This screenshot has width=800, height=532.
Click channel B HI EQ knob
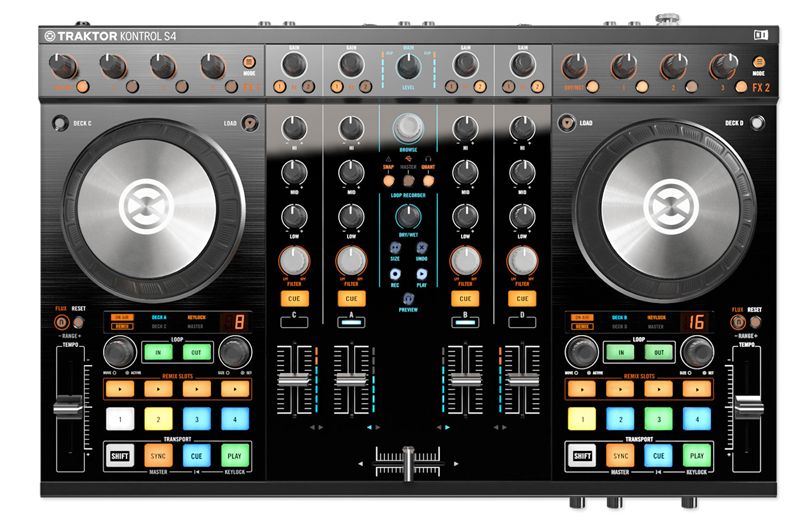click(x=465, y=128)
